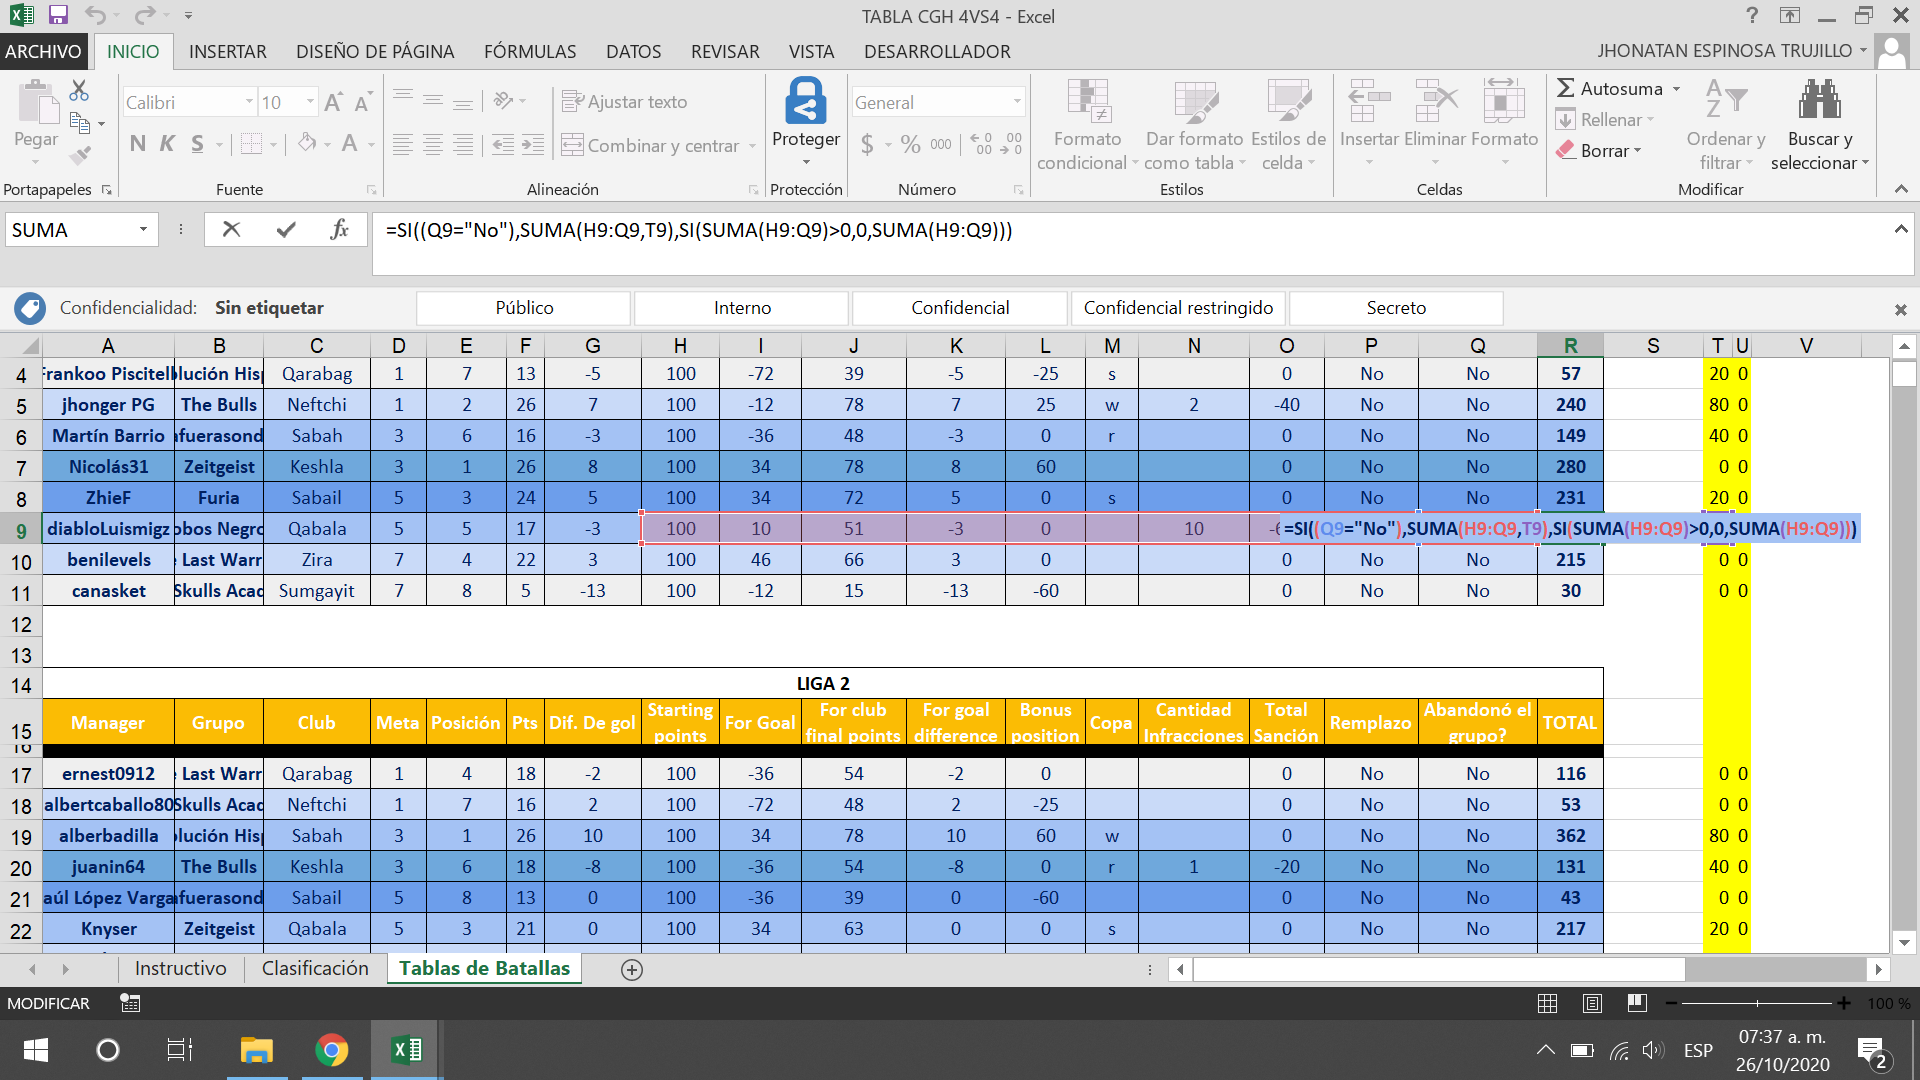Select Público confidentiality label
The height and width of the screenshot is (1080, 1920).
click(x=524, y=308)
